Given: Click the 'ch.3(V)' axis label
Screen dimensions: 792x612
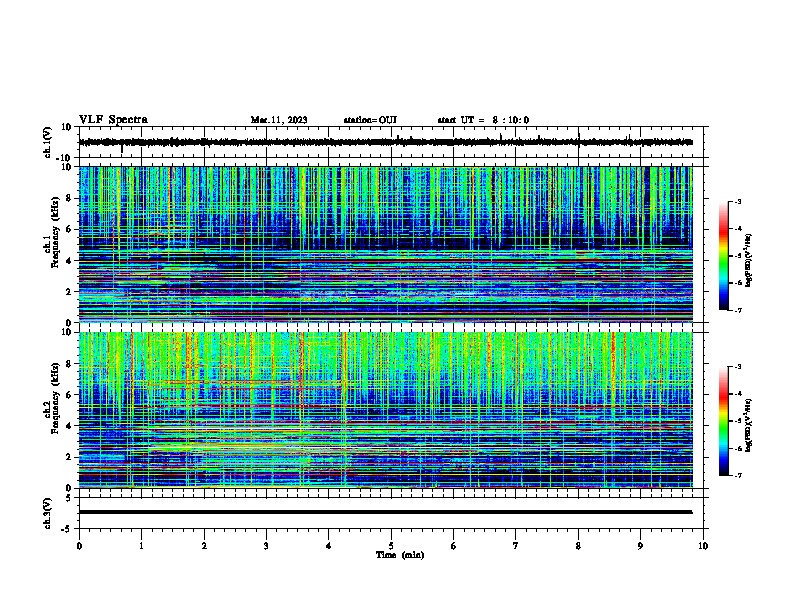Looking at the screenshot, I should [x=48, y=513].
